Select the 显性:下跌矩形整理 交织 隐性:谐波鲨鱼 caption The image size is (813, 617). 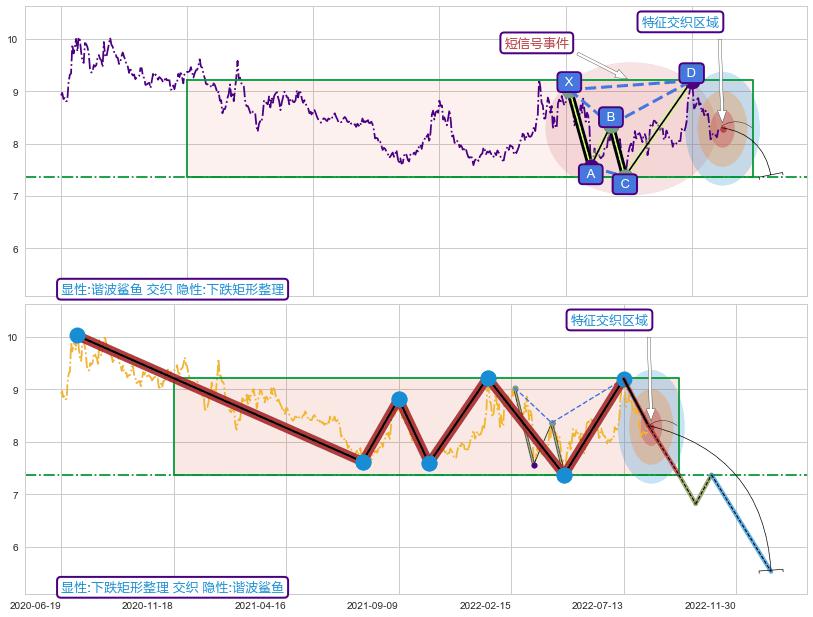click(173, 587)
